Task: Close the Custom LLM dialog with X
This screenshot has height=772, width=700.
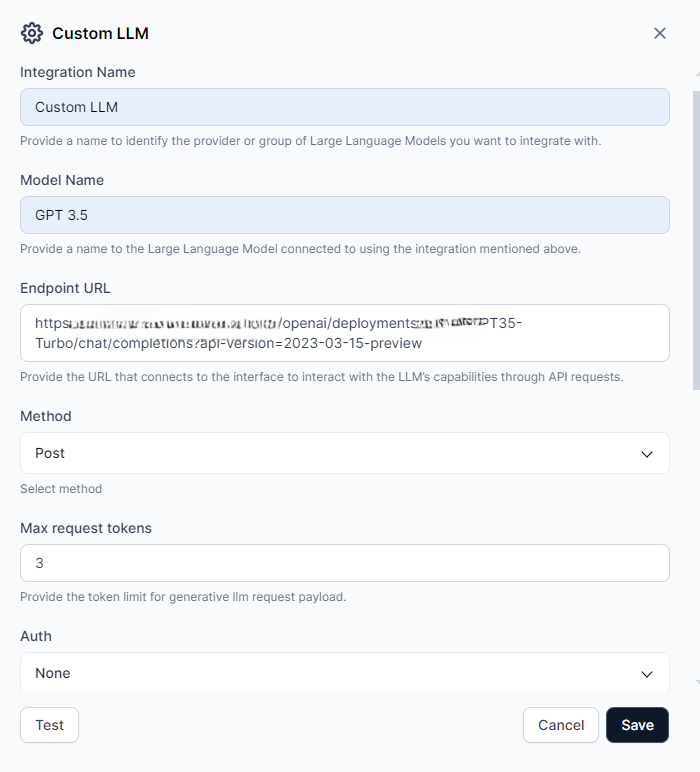Action: pyautogui.click(x=660, y=33)
